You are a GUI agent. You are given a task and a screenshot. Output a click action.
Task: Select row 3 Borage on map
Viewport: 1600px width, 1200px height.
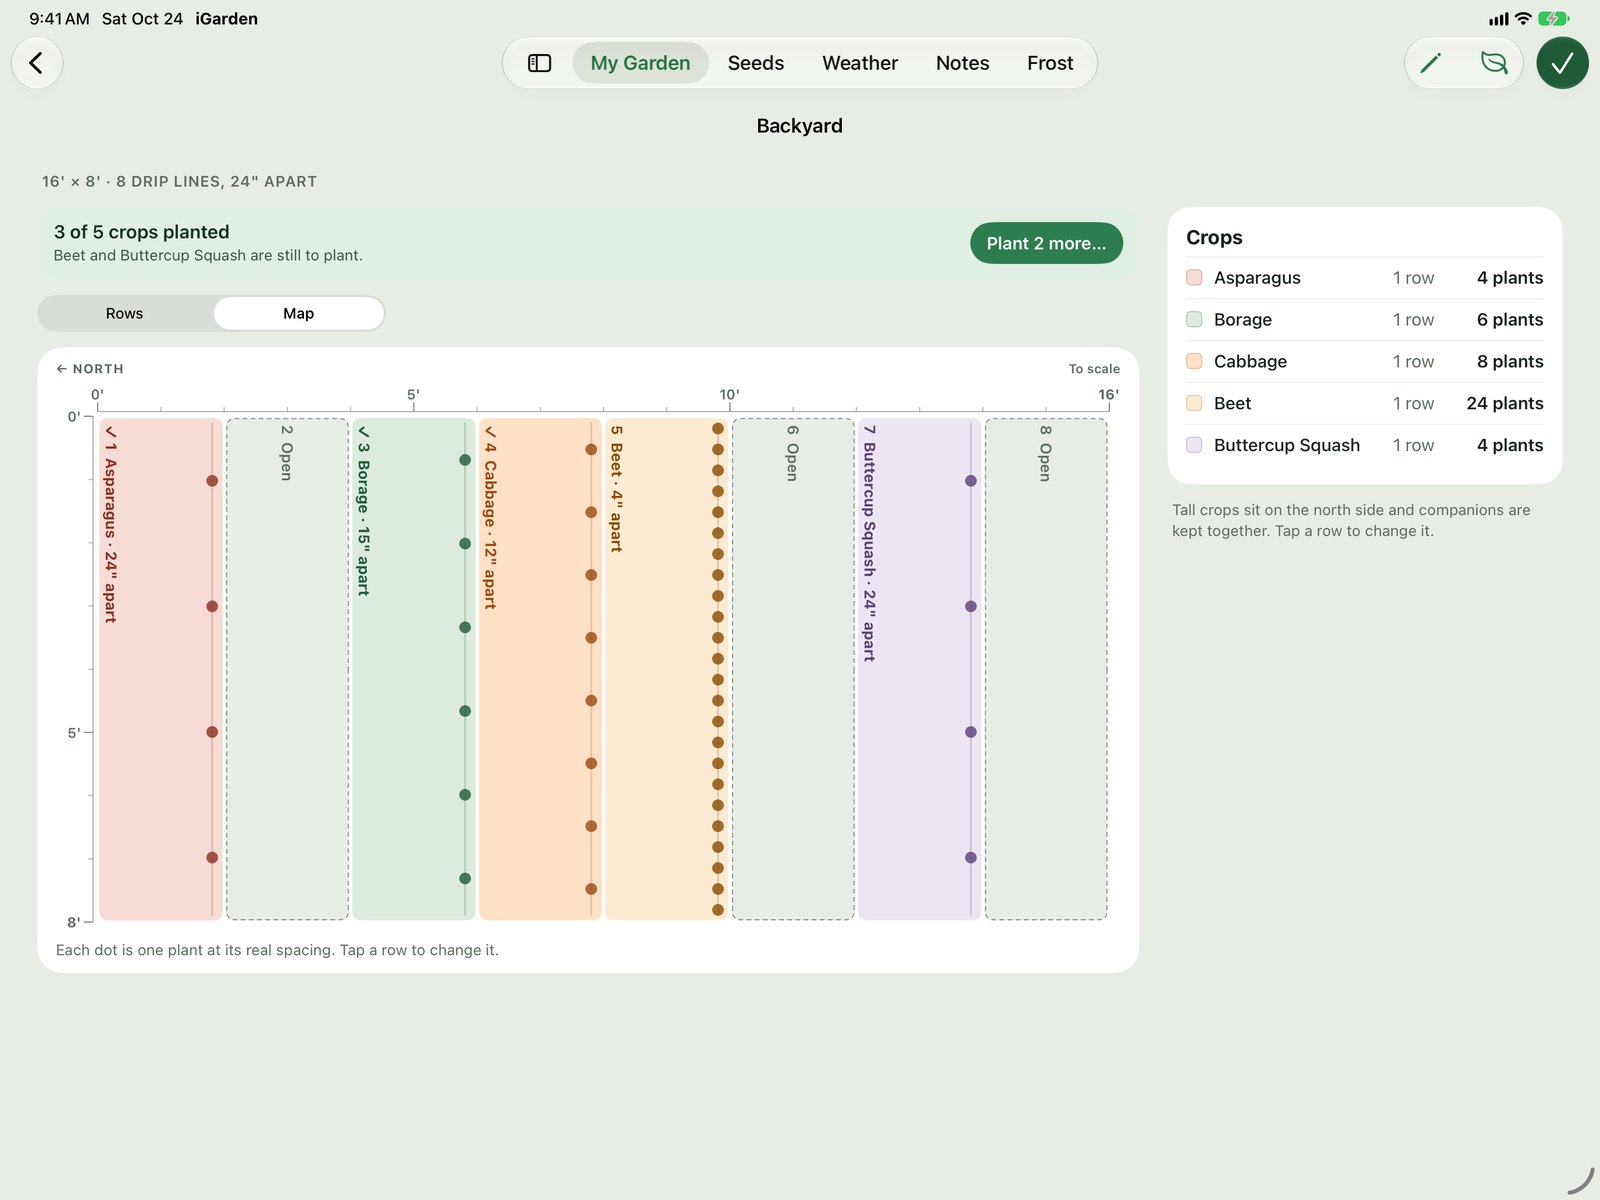(414, 669)
